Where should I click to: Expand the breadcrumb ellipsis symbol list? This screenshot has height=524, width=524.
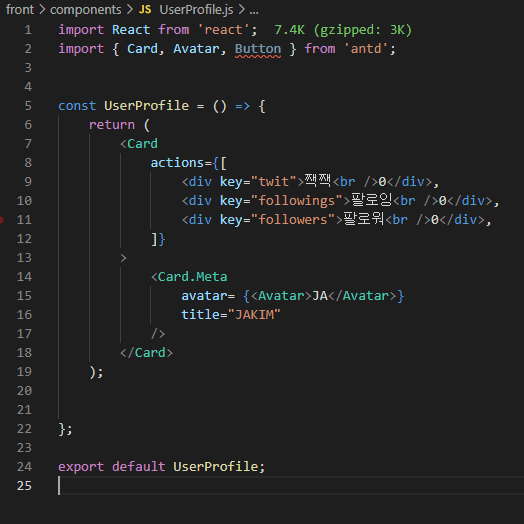pyautogui.click(x=254, y=11)
